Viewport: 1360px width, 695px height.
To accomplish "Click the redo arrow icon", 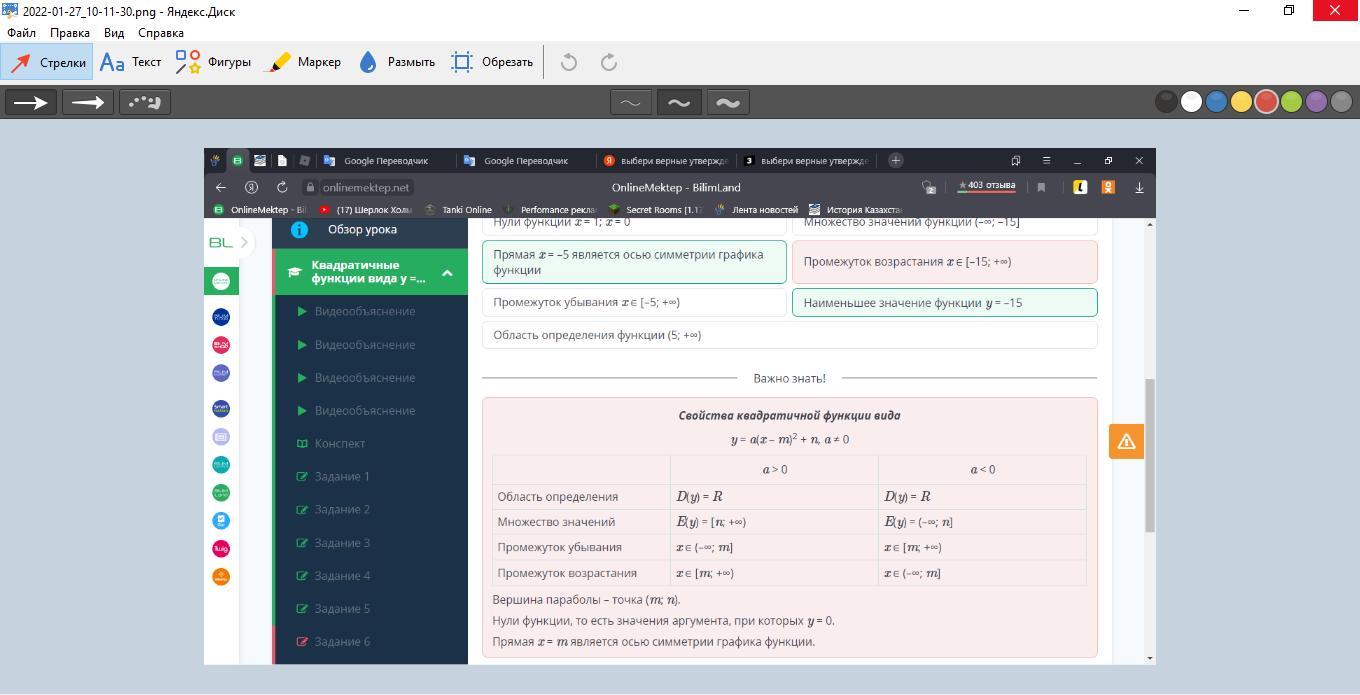I will [x=609, y=62].
